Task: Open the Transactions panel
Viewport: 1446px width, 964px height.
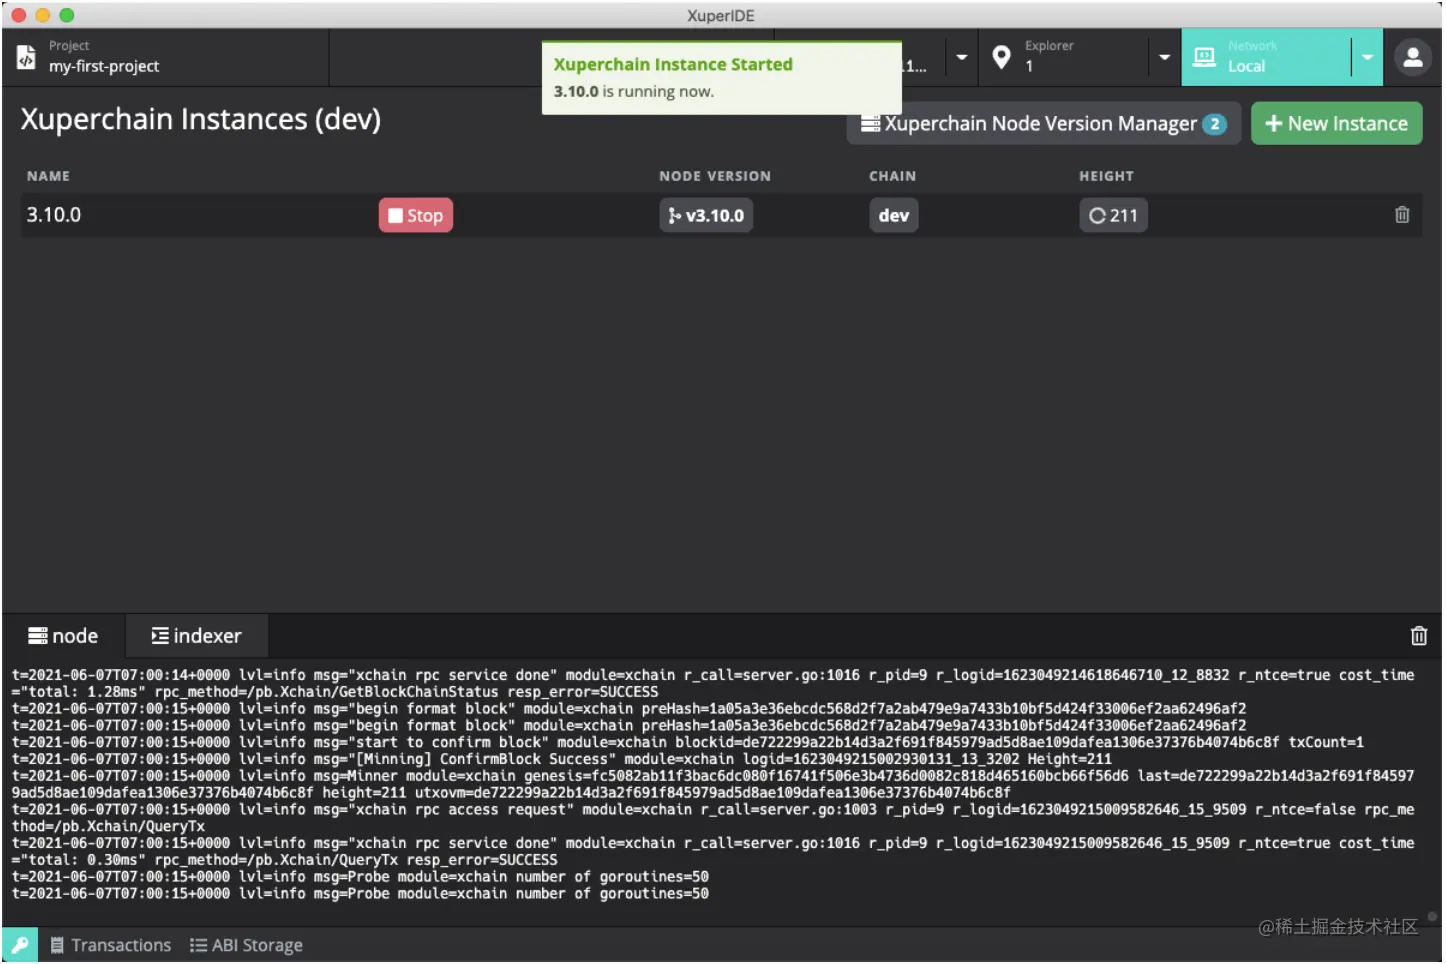Action: 111,945
